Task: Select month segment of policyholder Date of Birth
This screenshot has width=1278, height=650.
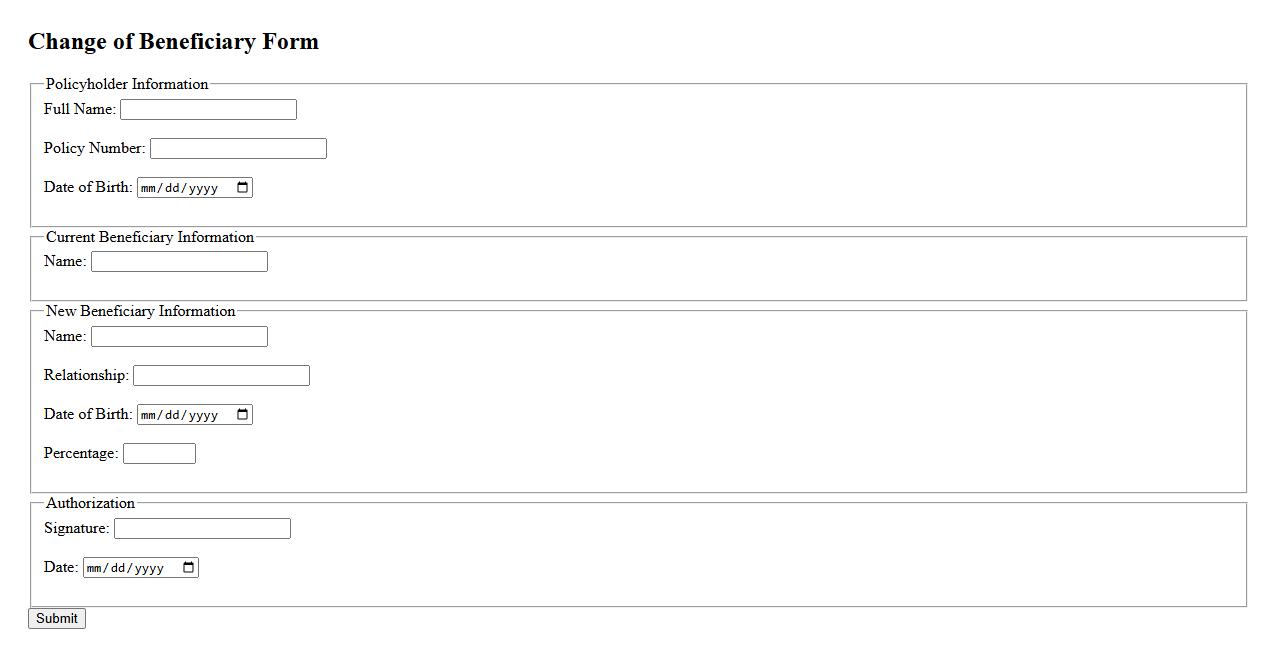Action: (150, 188)
